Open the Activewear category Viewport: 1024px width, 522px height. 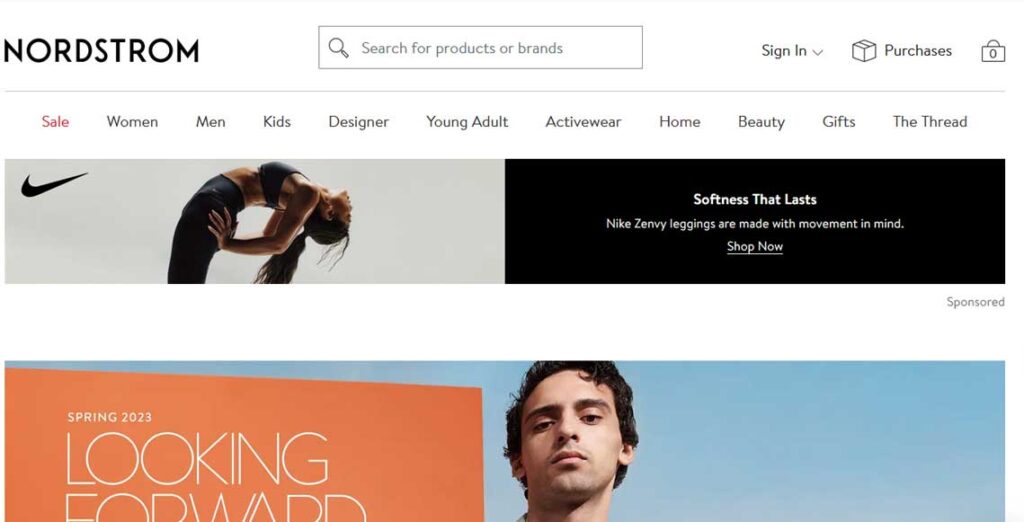pyautogui.click(x=583, y=122)
